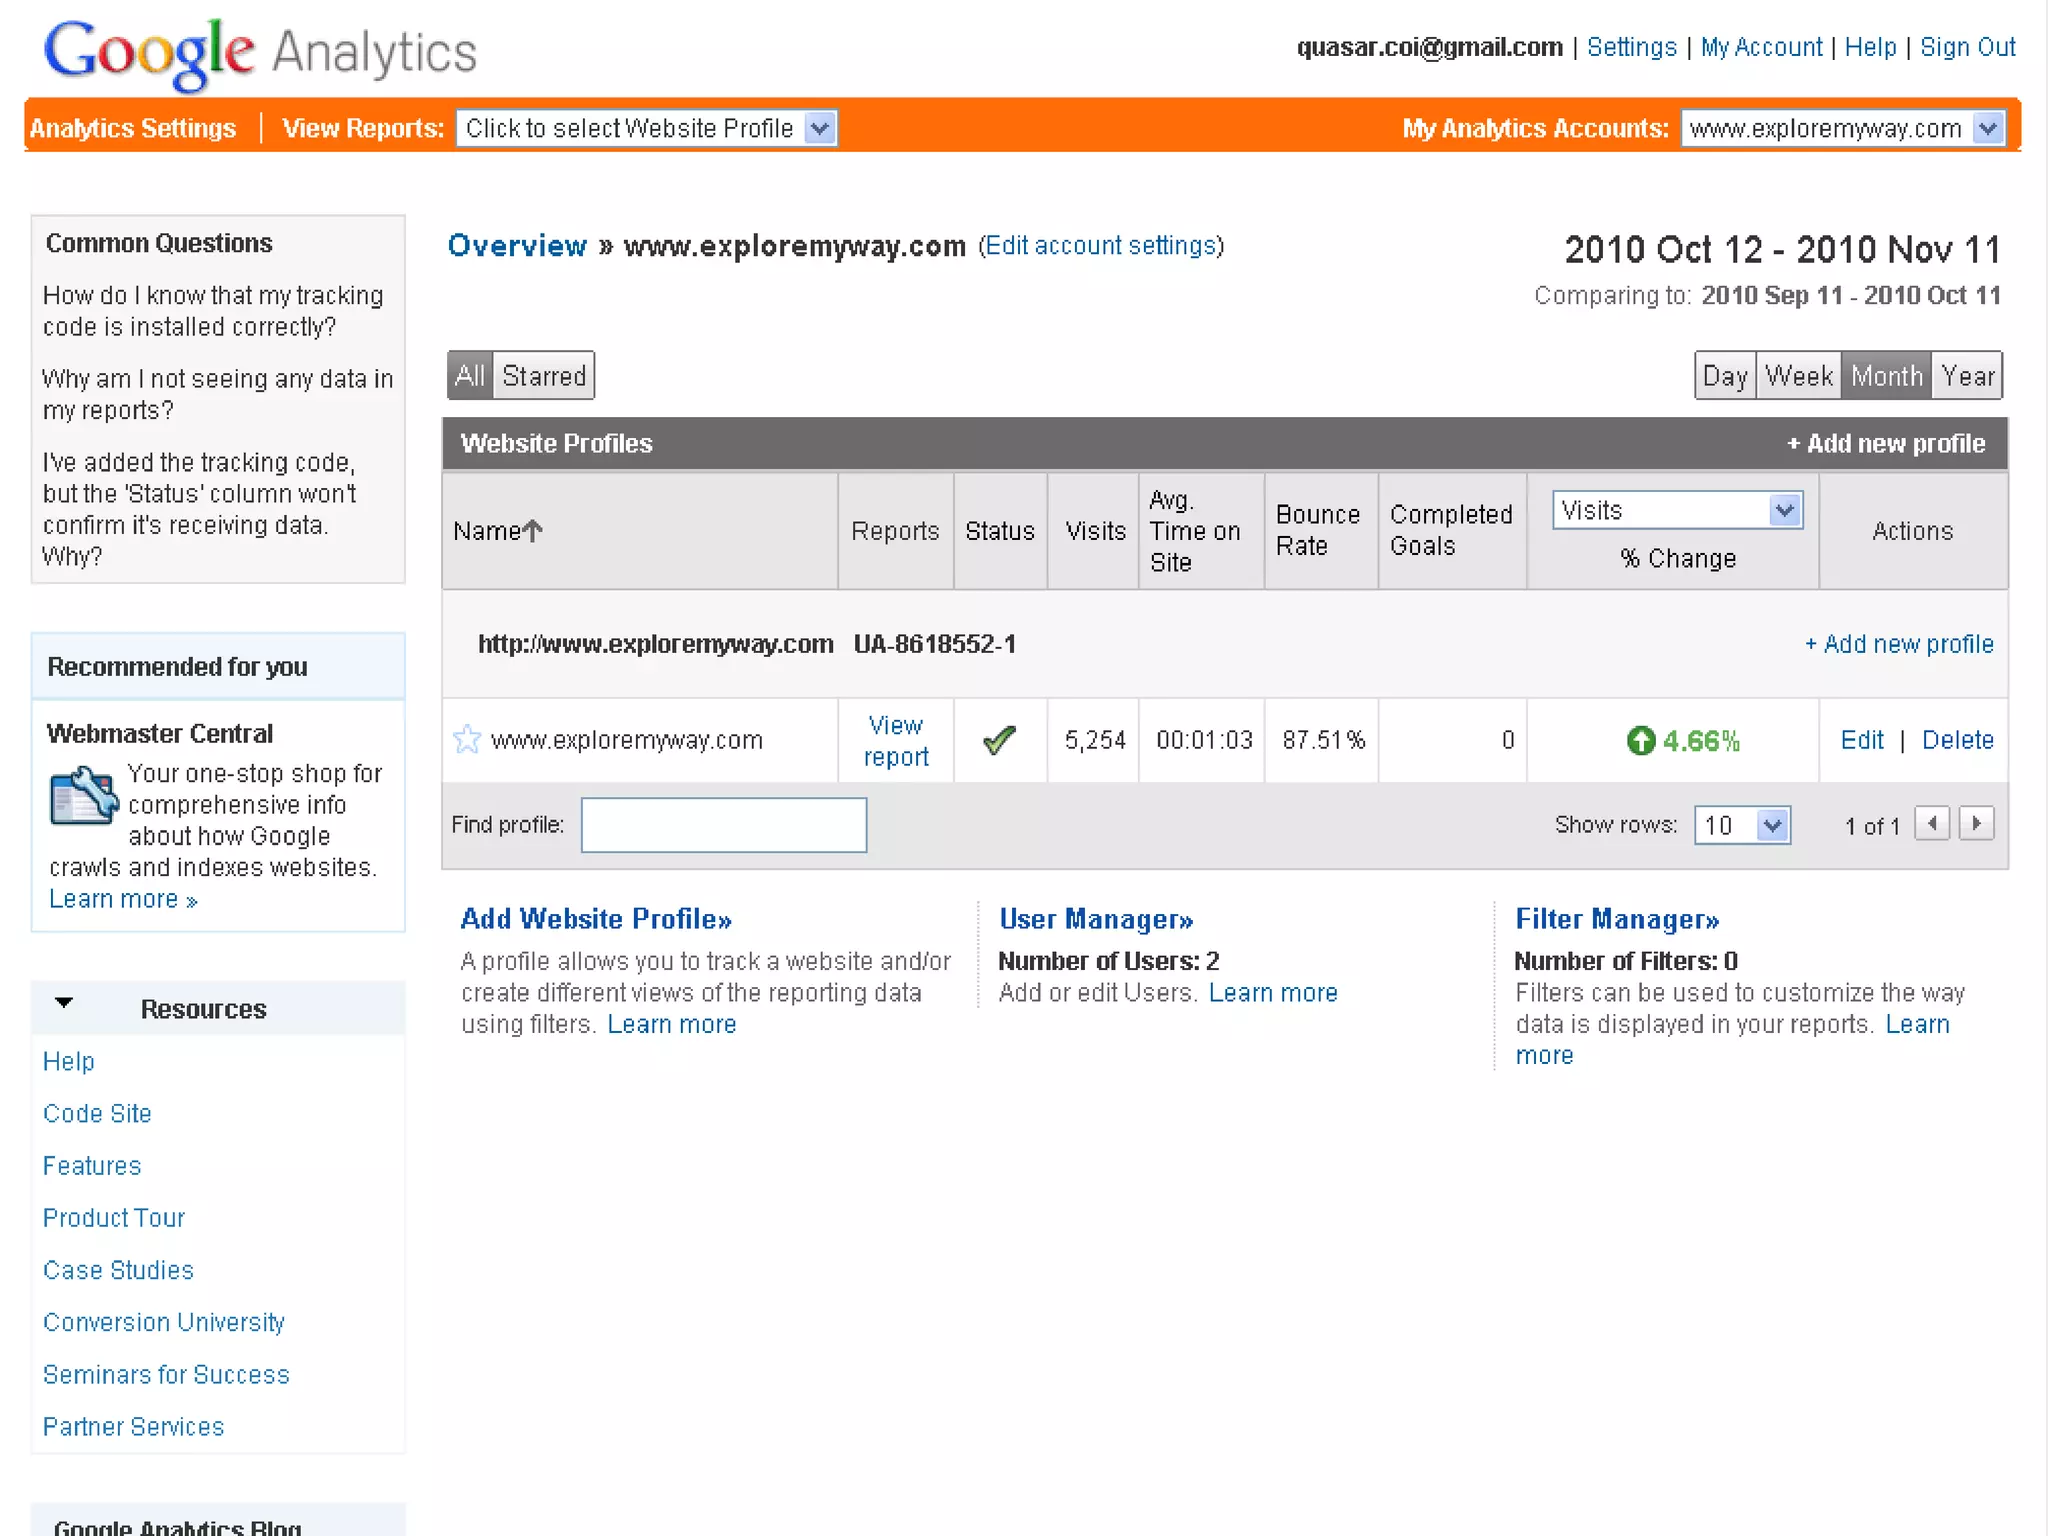This screenshot has width=2048, height=1536.
Task: Open the My Analytics Accounts dropdown
Action: pyautogui.click(x=1987, y=128)
